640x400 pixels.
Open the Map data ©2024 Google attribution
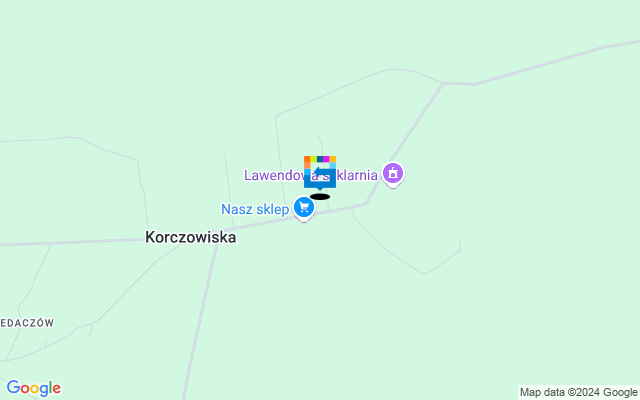pyautogui.click(x=578, y=393)
